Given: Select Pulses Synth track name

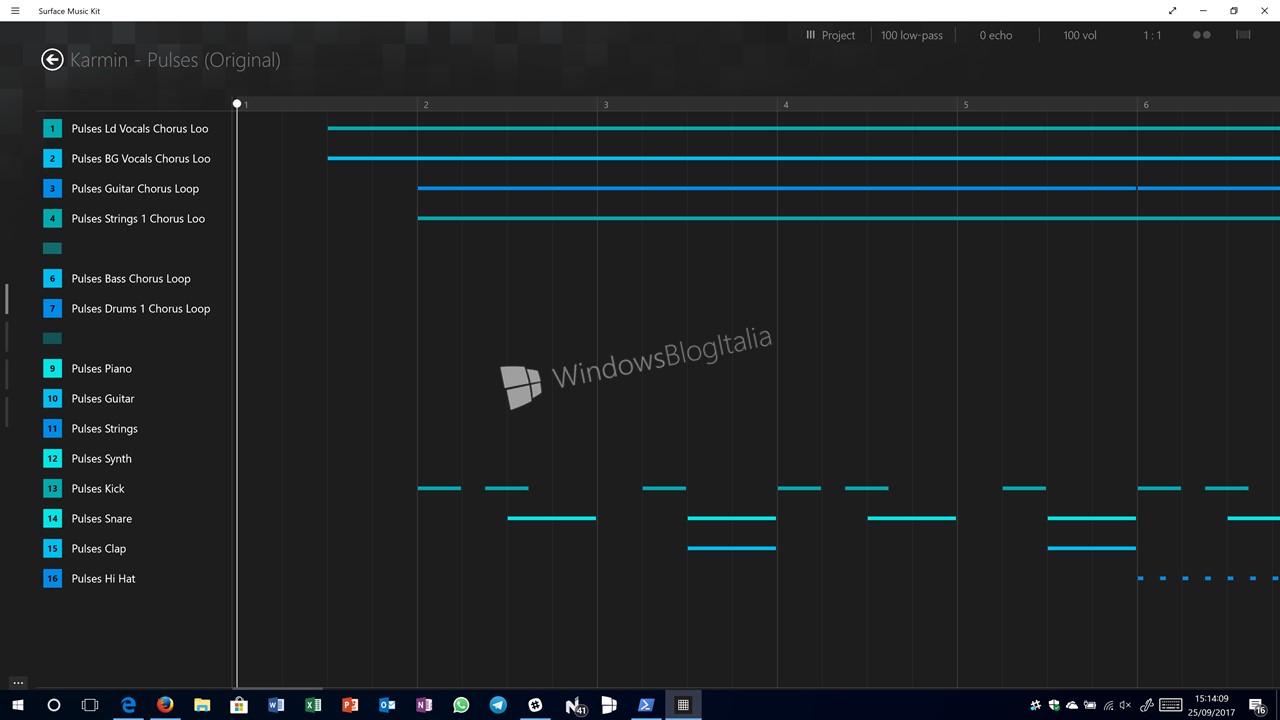Looking at the screenshot, I should [101, 458].
